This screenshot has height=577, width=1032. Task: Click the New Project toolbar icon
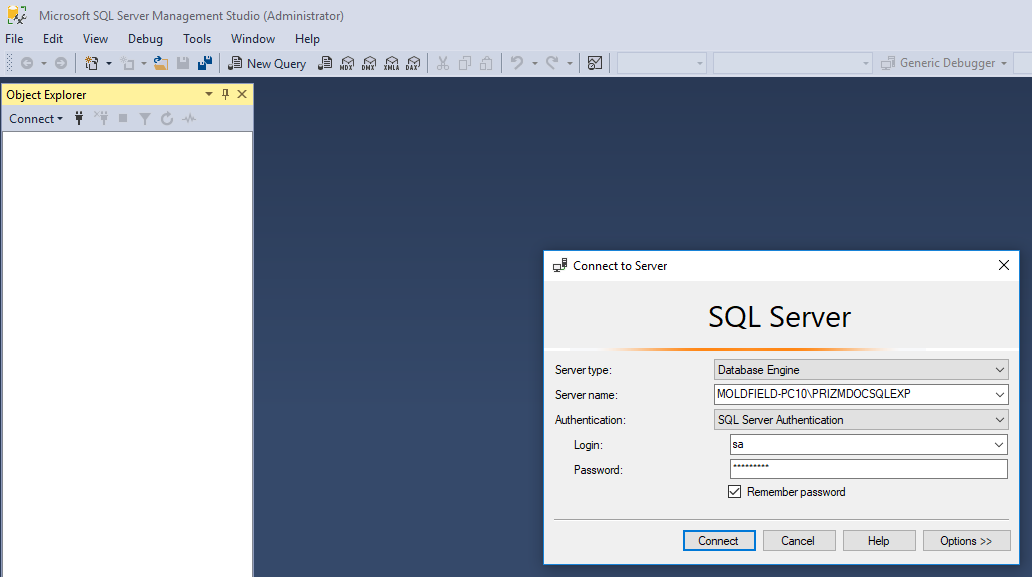pyautogui.click(x=91, y=63)
